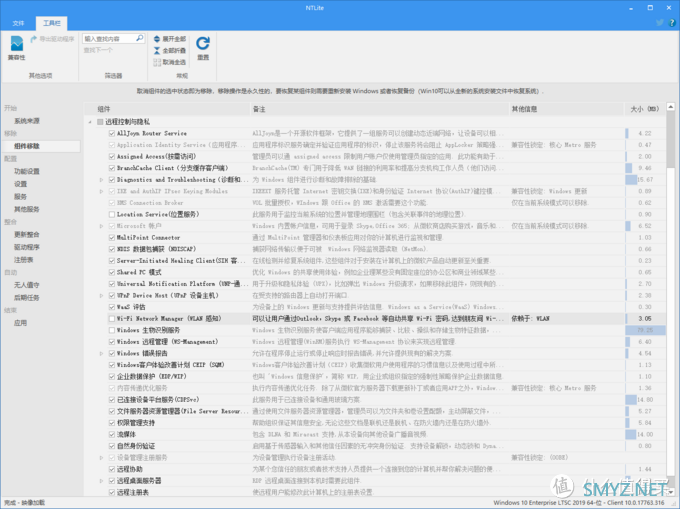Check the Location Service checkbox

click(x=112, y=214)
